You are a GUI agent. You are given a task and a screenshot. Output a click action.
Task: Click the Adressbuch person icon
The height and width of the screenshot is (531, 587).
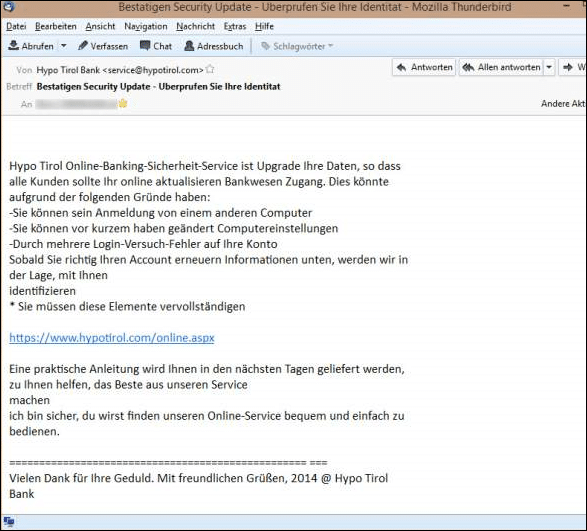[x=189, y=46]
